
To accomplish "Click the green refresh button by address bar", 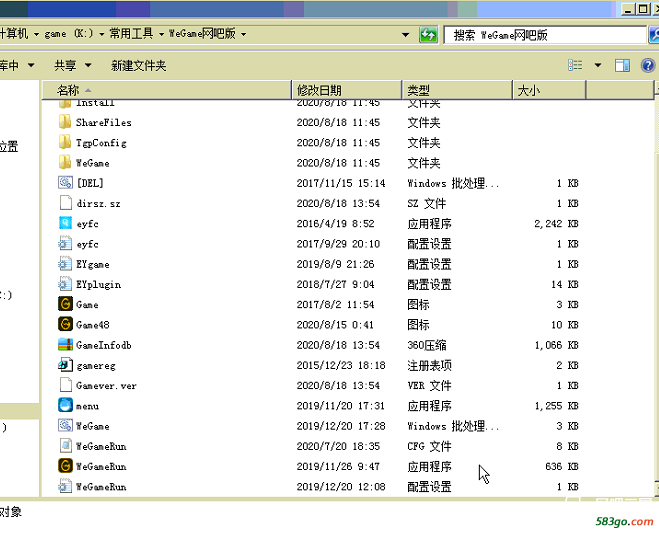I will coord(429,34).
